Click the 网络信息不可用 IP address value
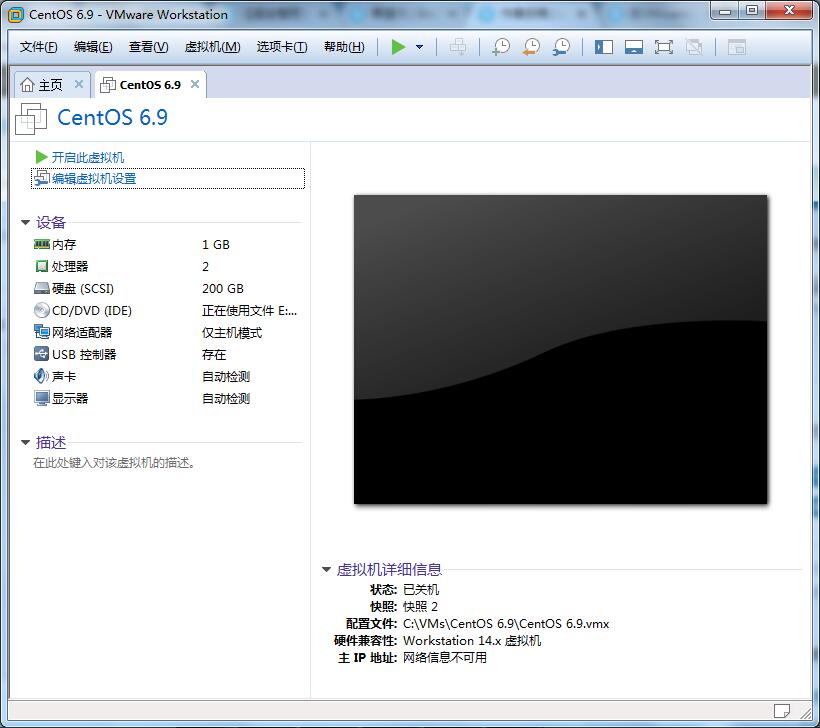The image size is (820, 728). (445, 657)
